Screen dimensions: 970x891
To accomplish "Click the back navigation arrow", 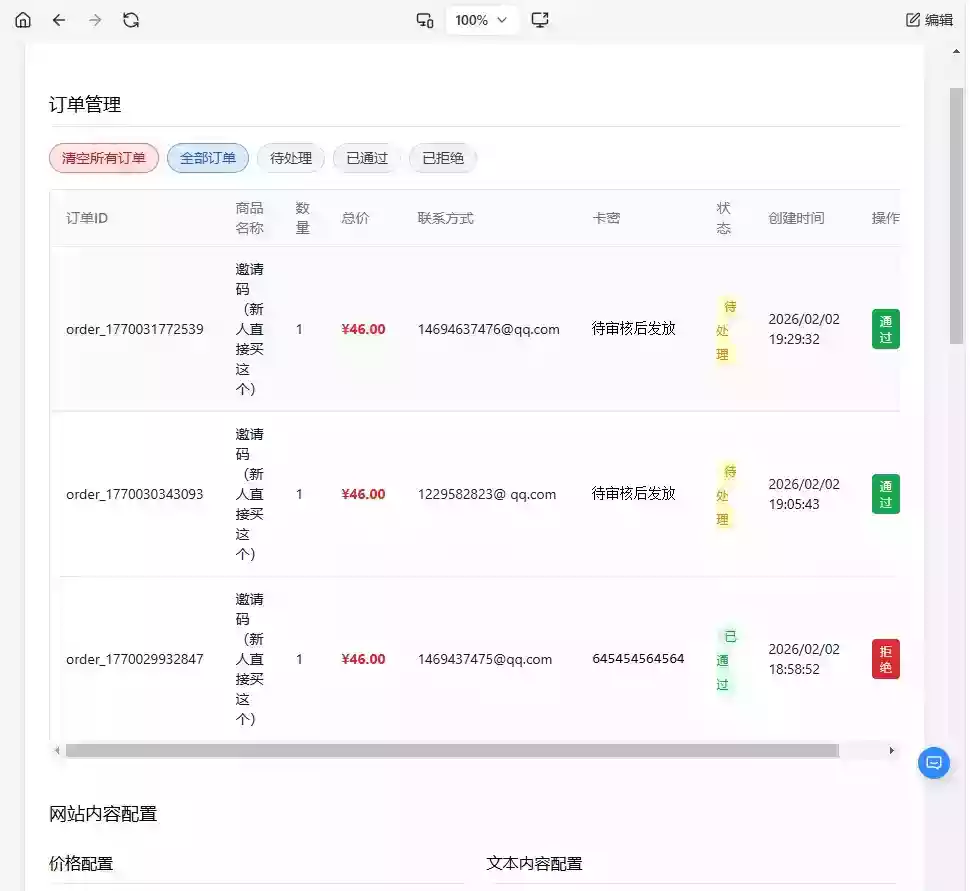I will click(59, 19).
